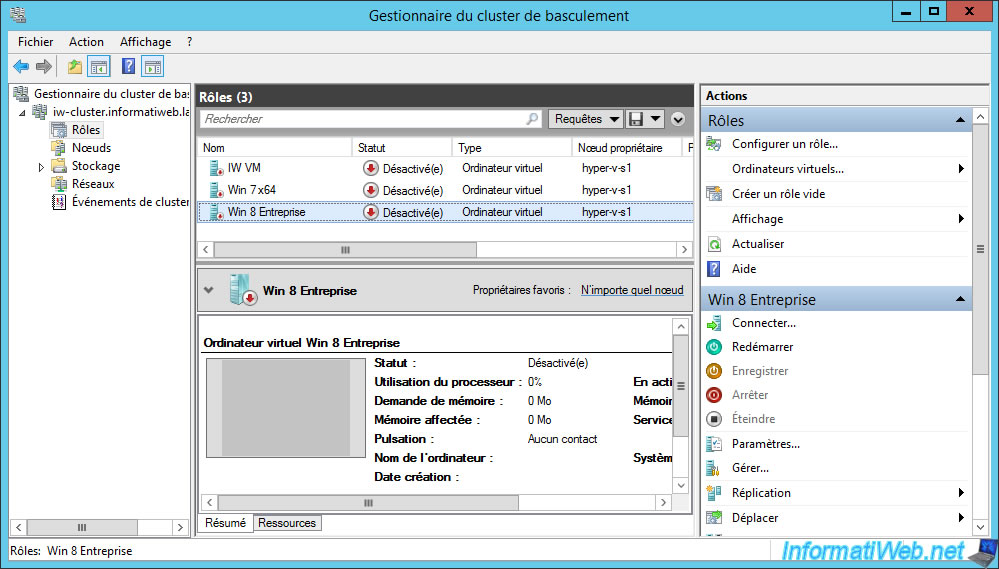This screenshot has height=569, width=999.
Task: Click the Win 8 Entreprise row icon
Action: coord(217,212)
